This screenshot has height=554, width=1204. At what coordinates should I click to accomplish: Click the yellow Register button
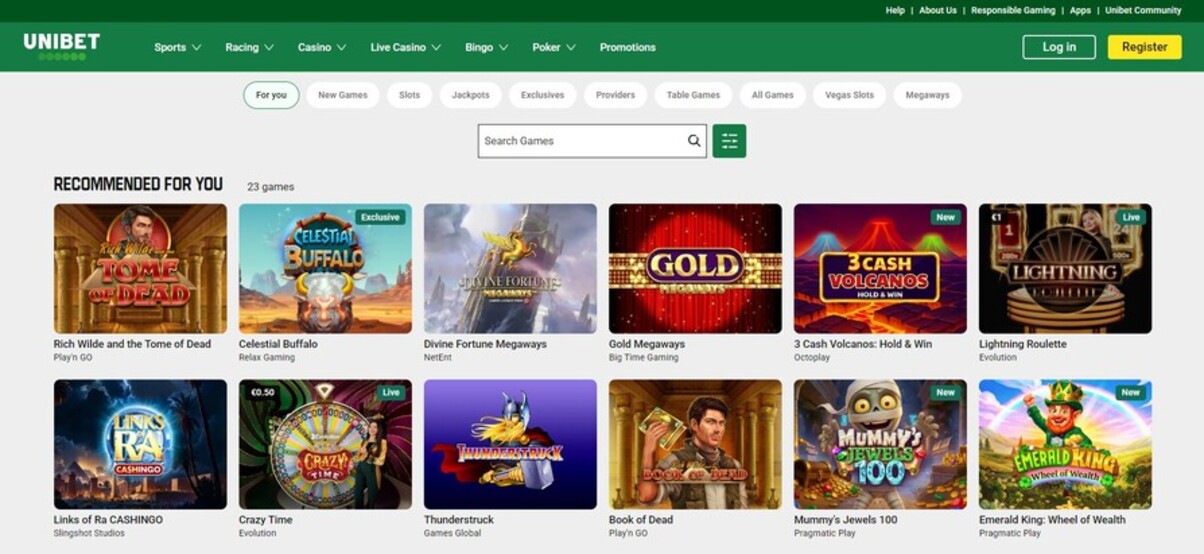1144,47
